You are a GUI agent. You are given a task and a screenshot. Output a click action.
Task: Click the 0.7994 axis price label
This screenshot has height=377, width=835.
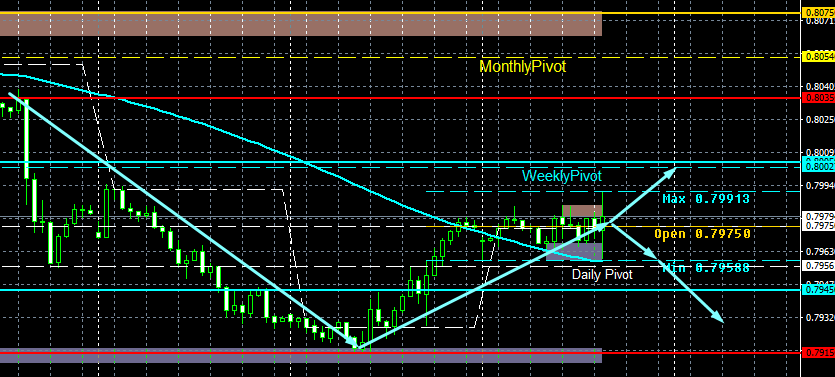[820, 186]
